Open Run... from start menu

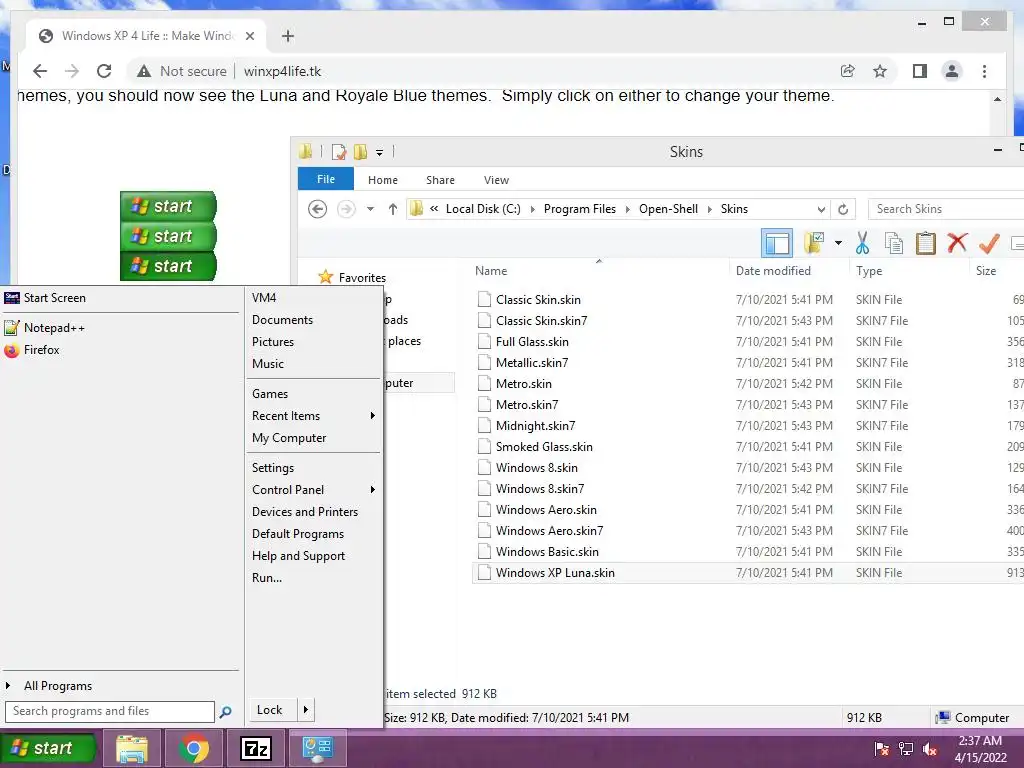pyautogui.click(x=267, y=578)
